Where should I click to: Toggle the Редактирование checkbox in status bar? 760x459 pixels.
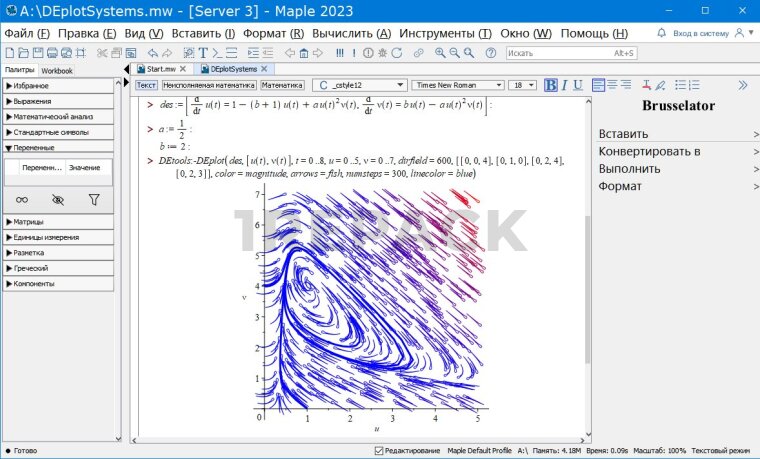pyautogui.click(x=378, y=451)
